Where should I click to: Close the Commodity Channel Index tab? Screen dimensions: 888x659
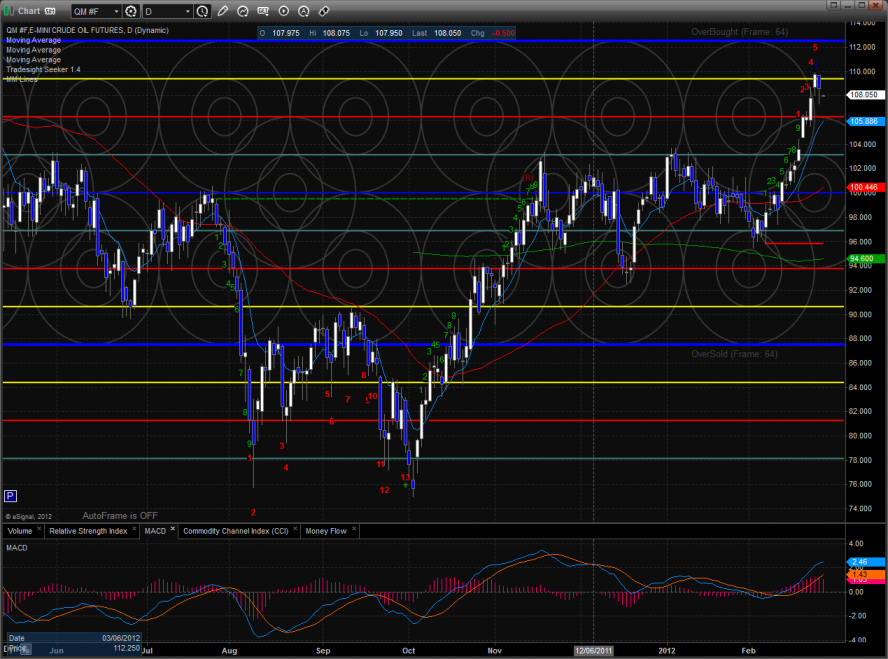(x=296, y=529)
